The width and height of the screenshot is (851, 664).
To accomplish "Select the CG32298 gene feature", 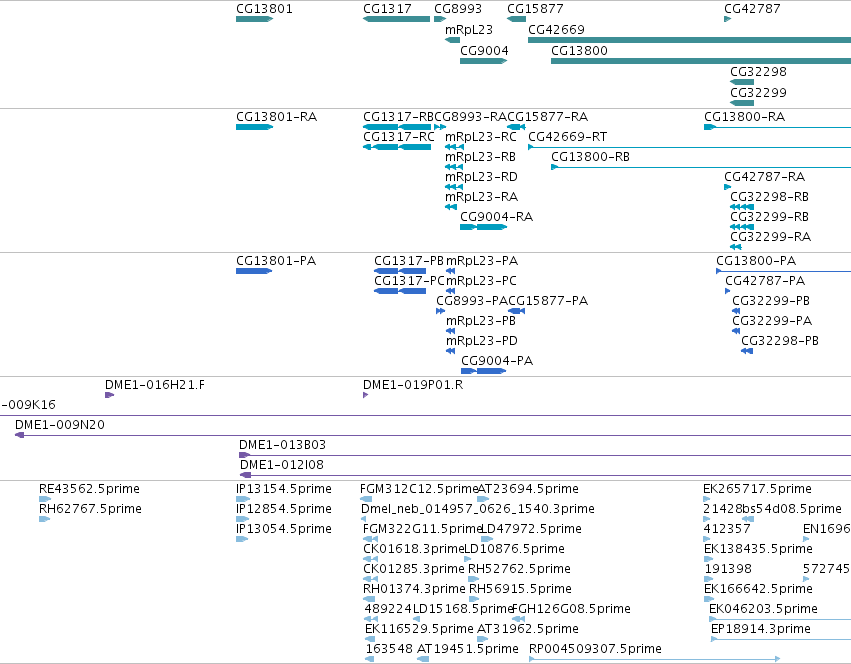I will [x=742, y=82].
